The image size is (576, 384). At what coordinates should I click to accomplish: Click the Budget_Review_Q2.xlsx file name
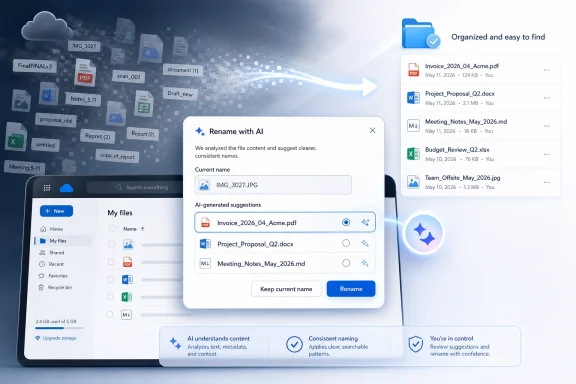point(457,150)
